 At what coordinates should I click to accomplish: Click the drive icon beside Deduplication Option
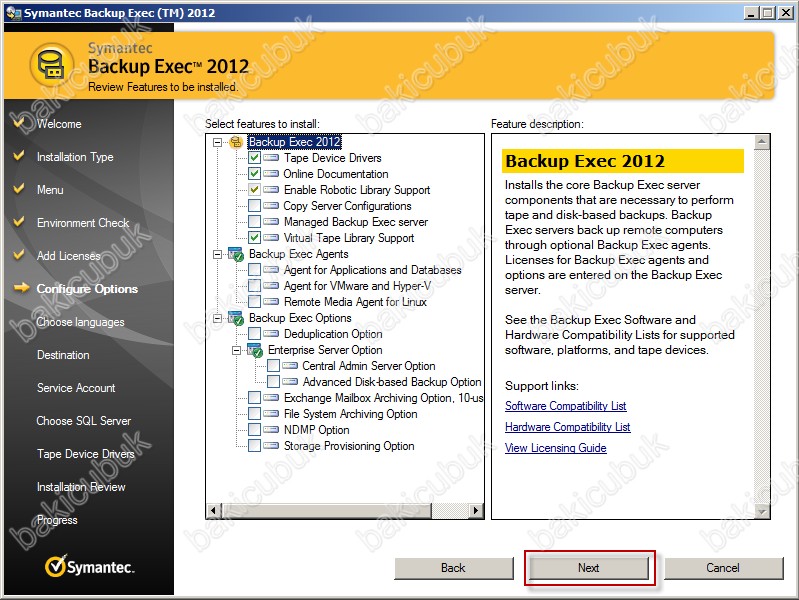coord(271,334)
